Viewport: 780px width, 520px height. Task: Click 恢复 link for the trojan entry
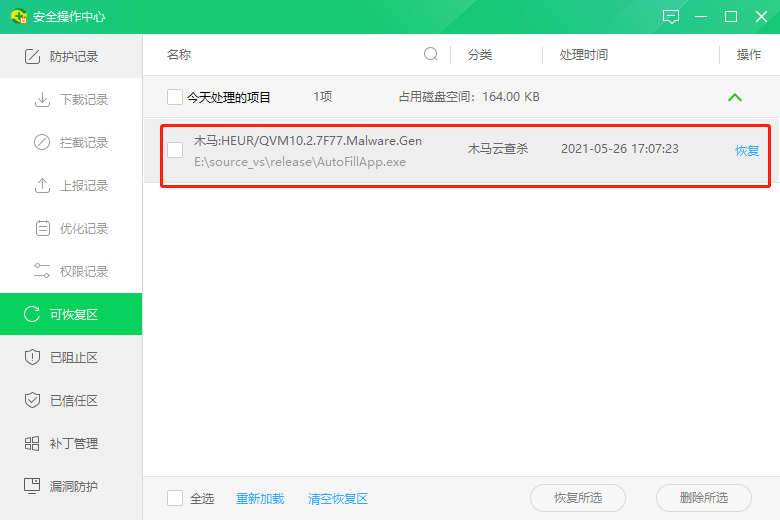click(x=747, y=150)
